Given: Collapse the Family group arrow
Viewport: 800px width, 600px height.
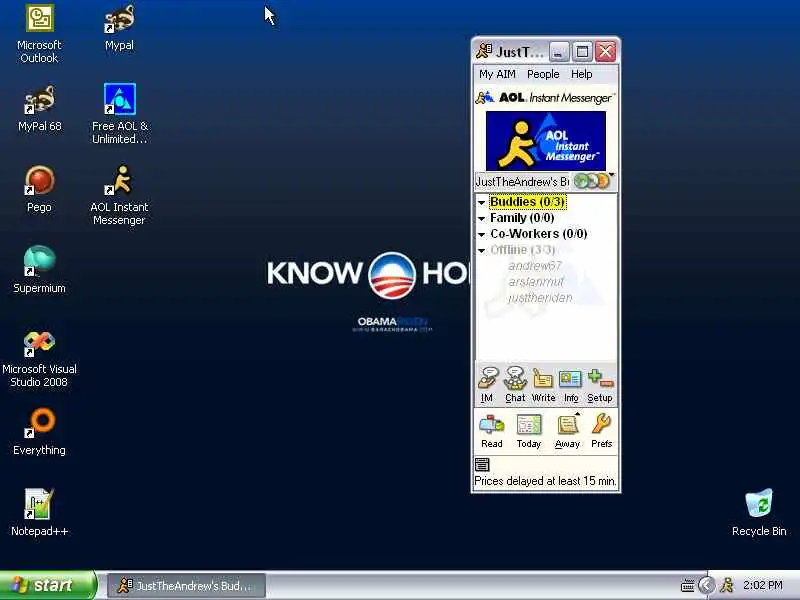Looking at the screenshot, I should (x=481, y=218).
